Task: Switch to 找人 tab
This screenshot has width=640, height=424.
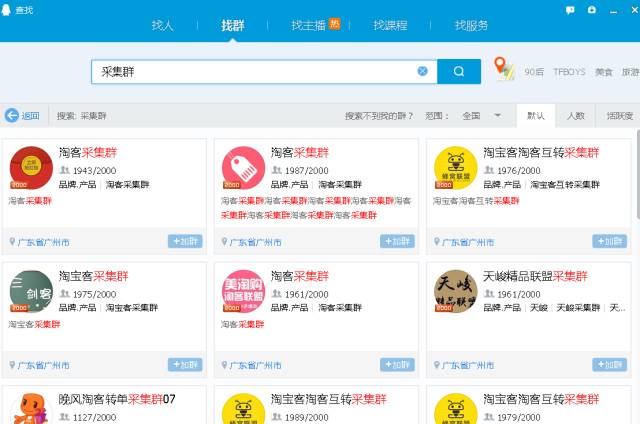Action: coord(162,25)
